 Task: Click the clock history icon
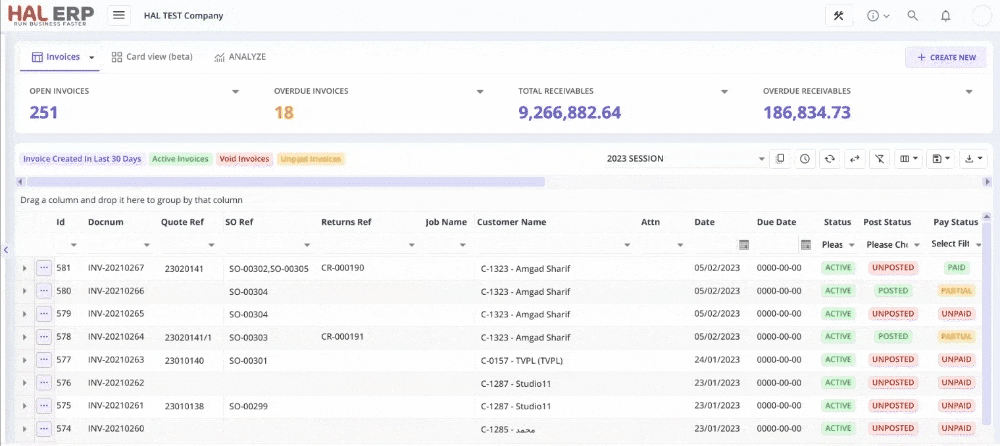(804, 159)
